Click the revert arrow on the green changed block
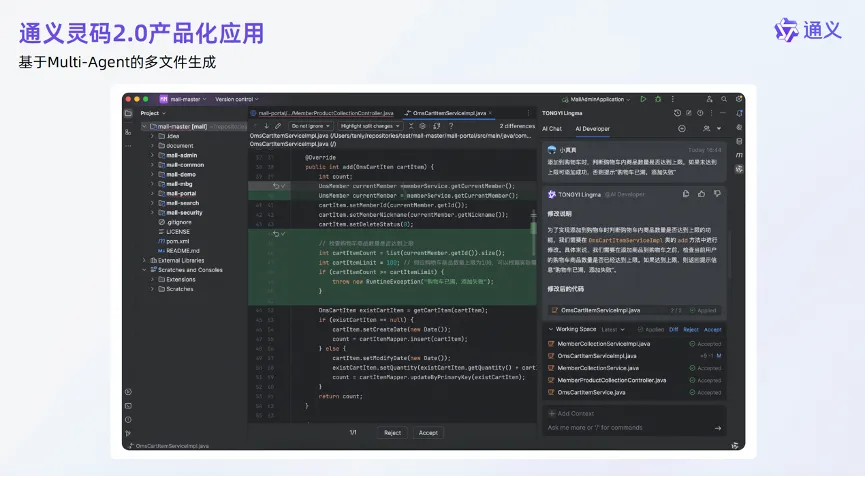 pos(276,234)
